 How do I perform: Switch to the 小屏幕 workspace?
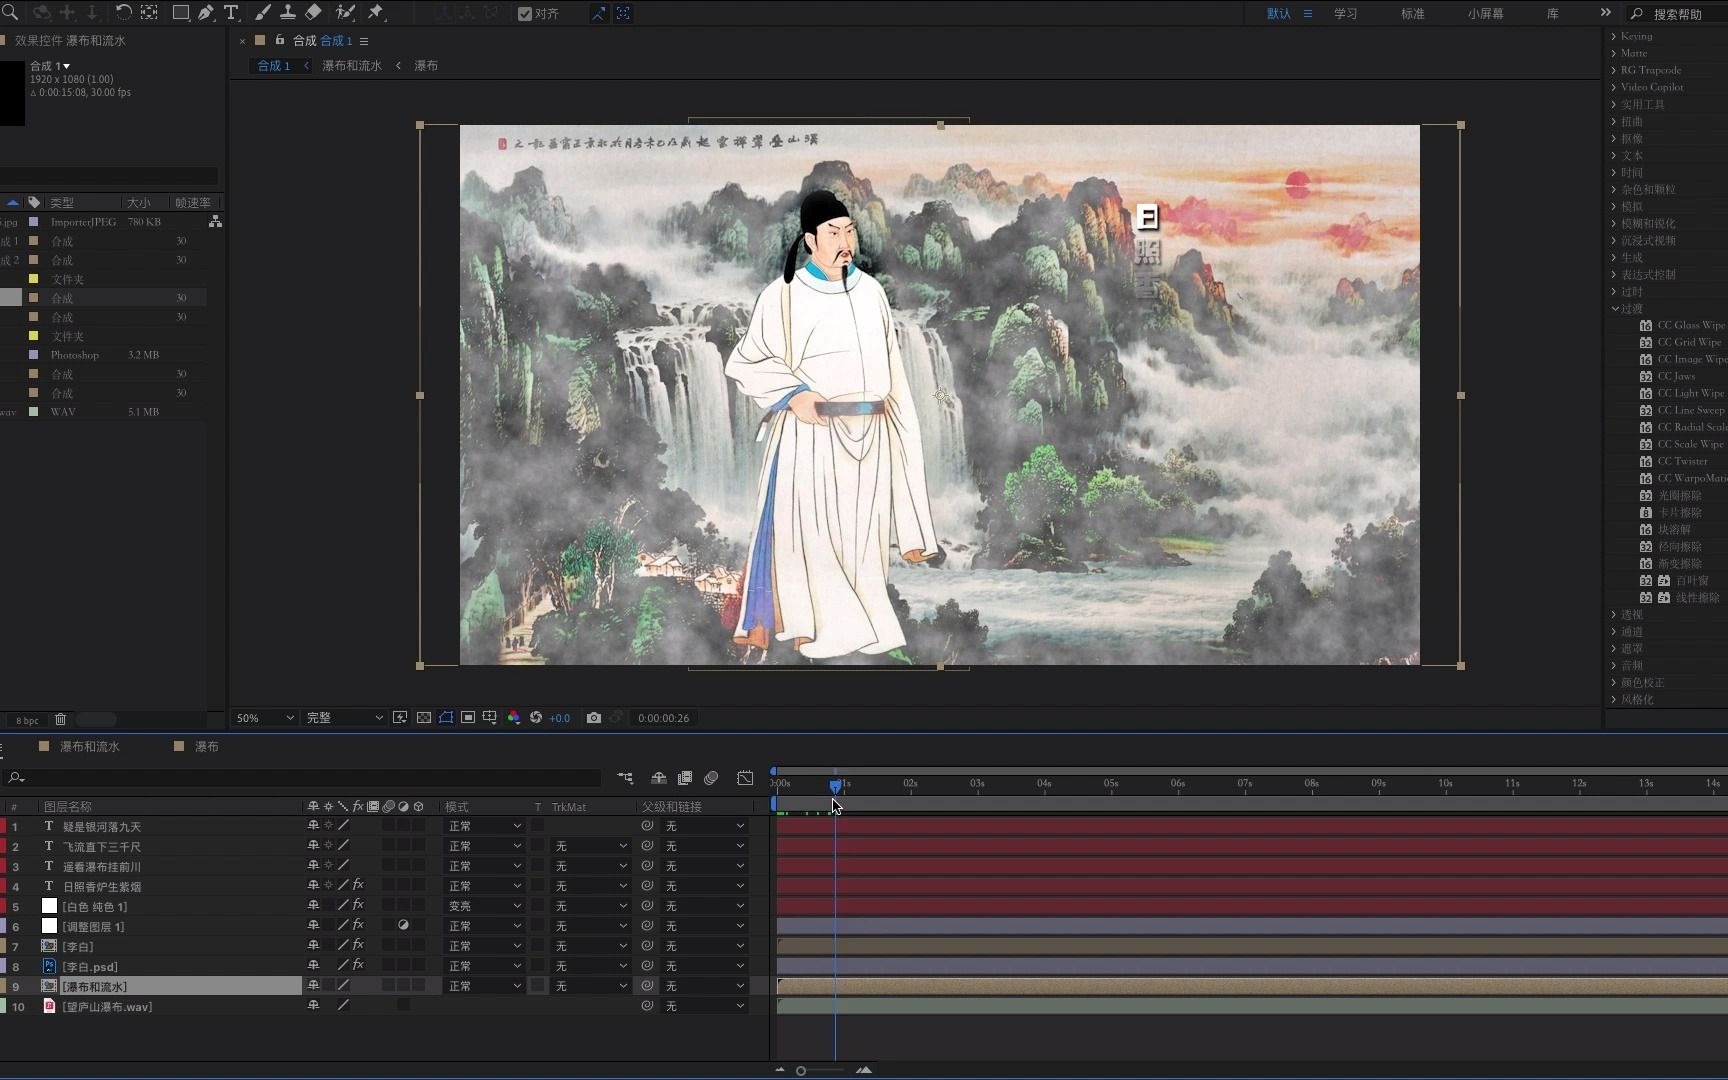tap(1485, 14)
